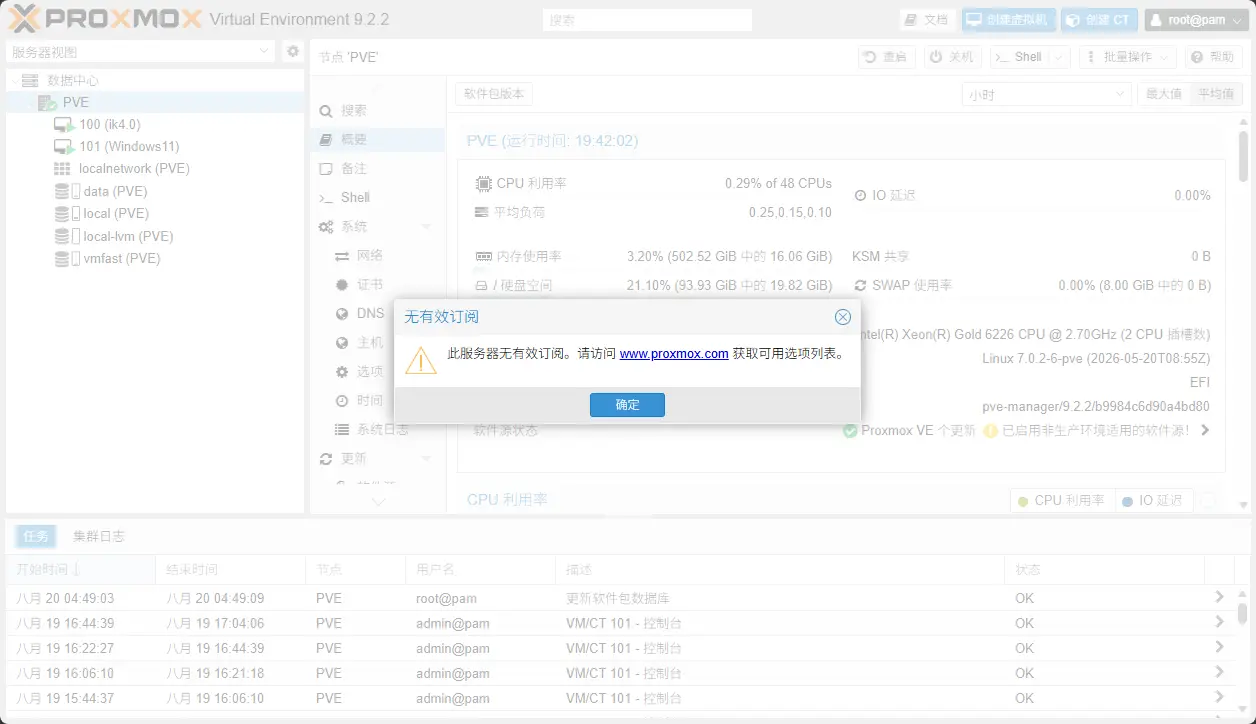Select the Maximum toggle button

(1164, 94)
